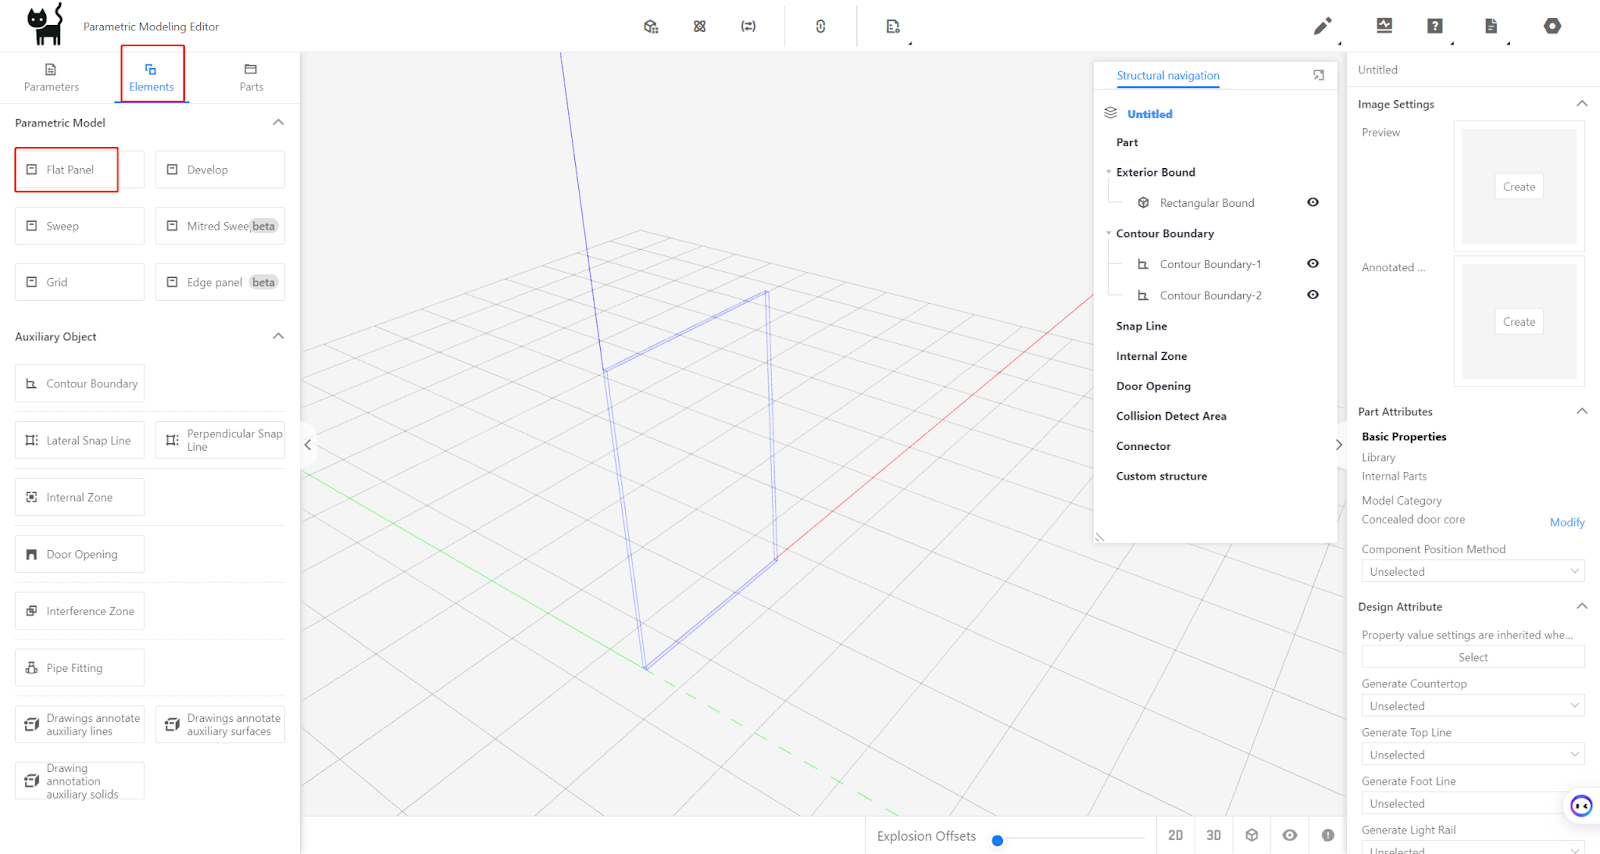
Task: Expand right panel arrow beside Connector
Action: (1339, 445)
